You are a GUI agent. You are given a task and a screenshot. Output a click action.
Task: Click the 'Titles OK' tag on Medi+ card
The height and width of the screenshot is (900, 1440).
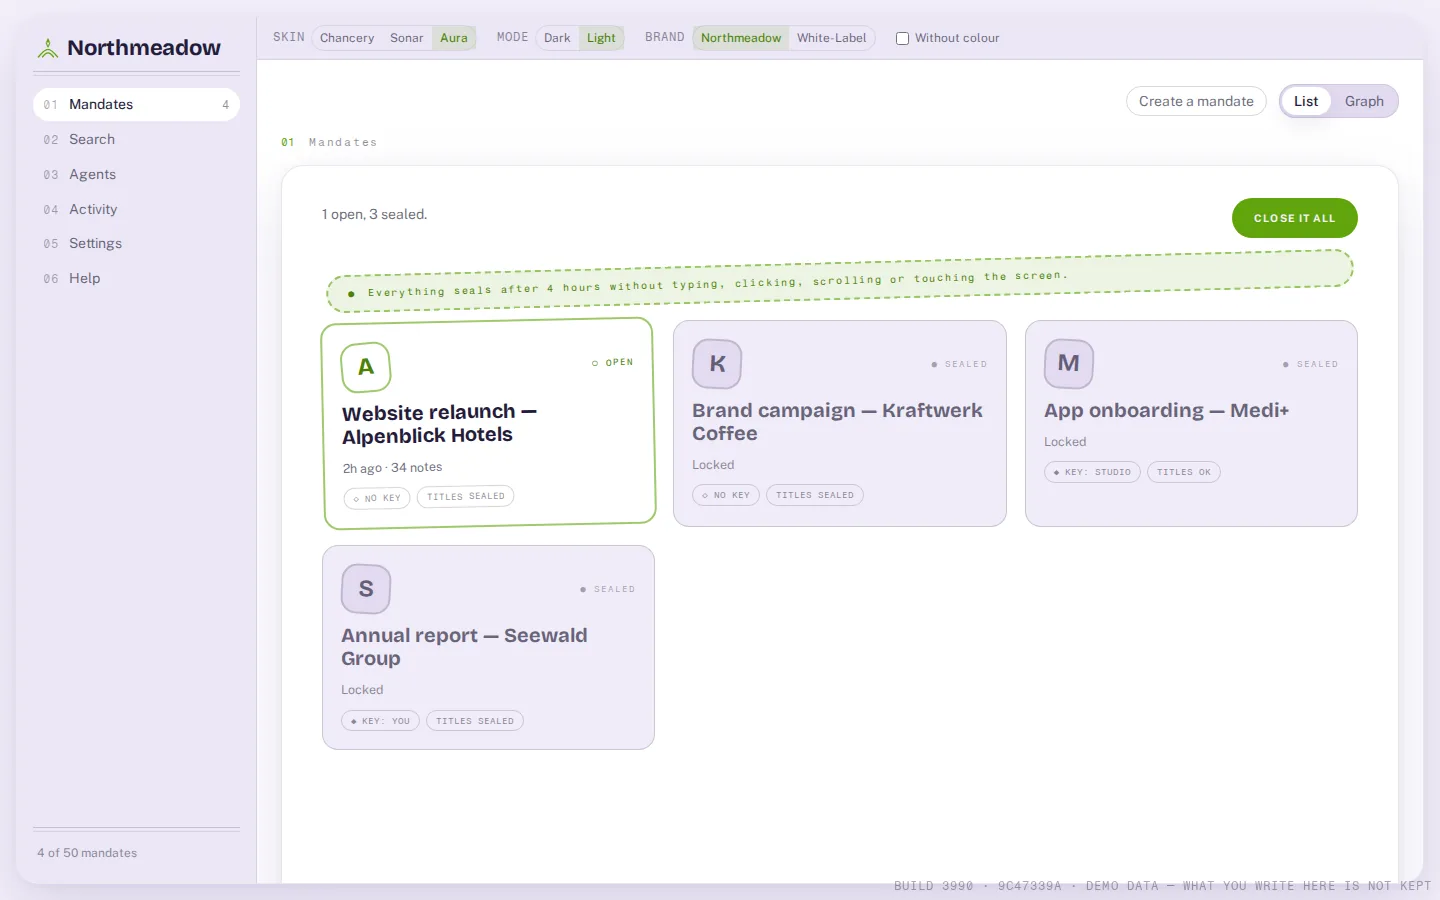[x=1184, y=472]
